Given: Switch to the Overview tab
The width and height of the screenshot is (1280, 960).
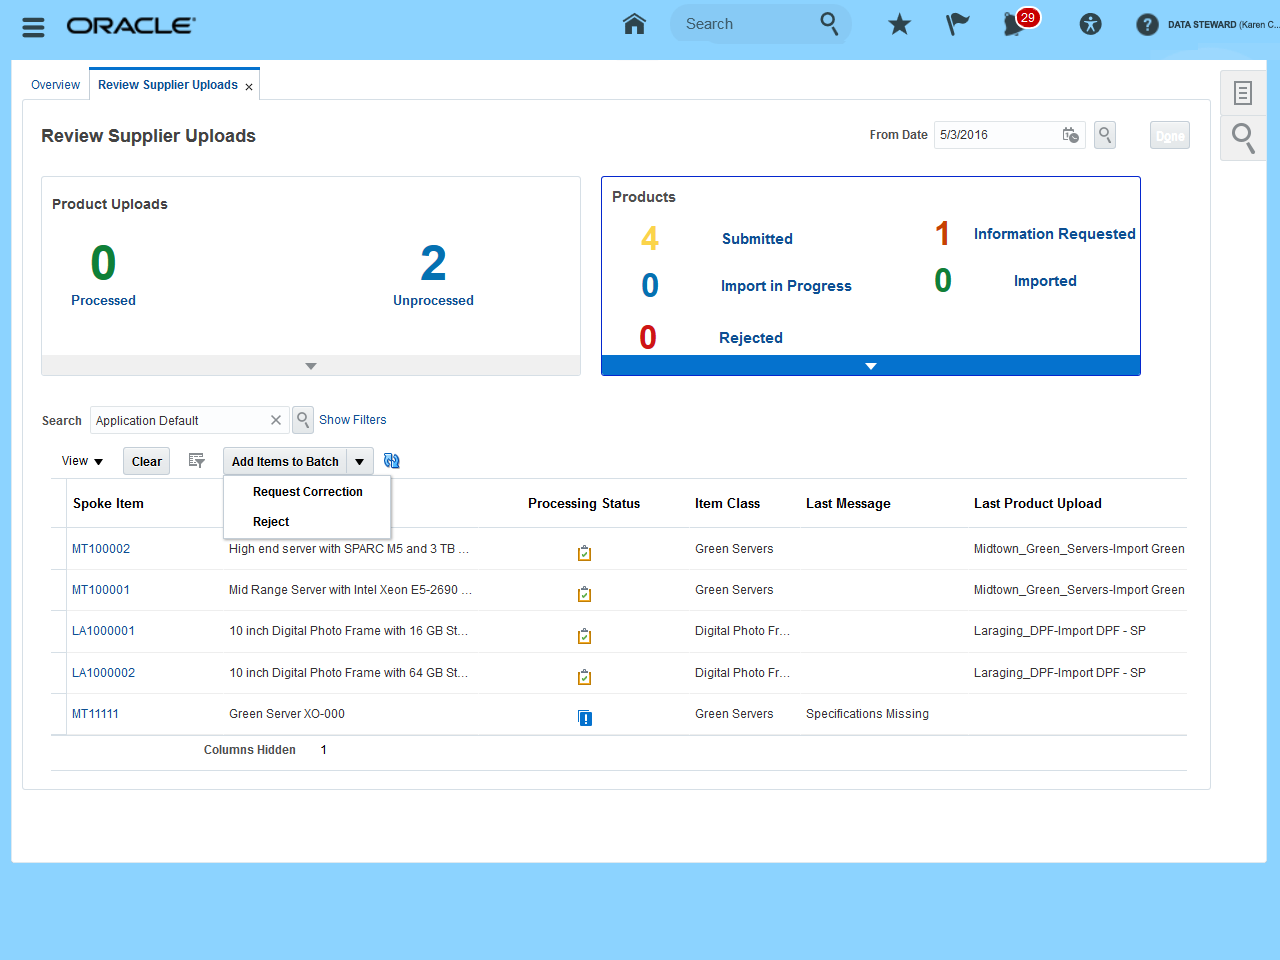Looking at the screenshot, I should point(55,84).
